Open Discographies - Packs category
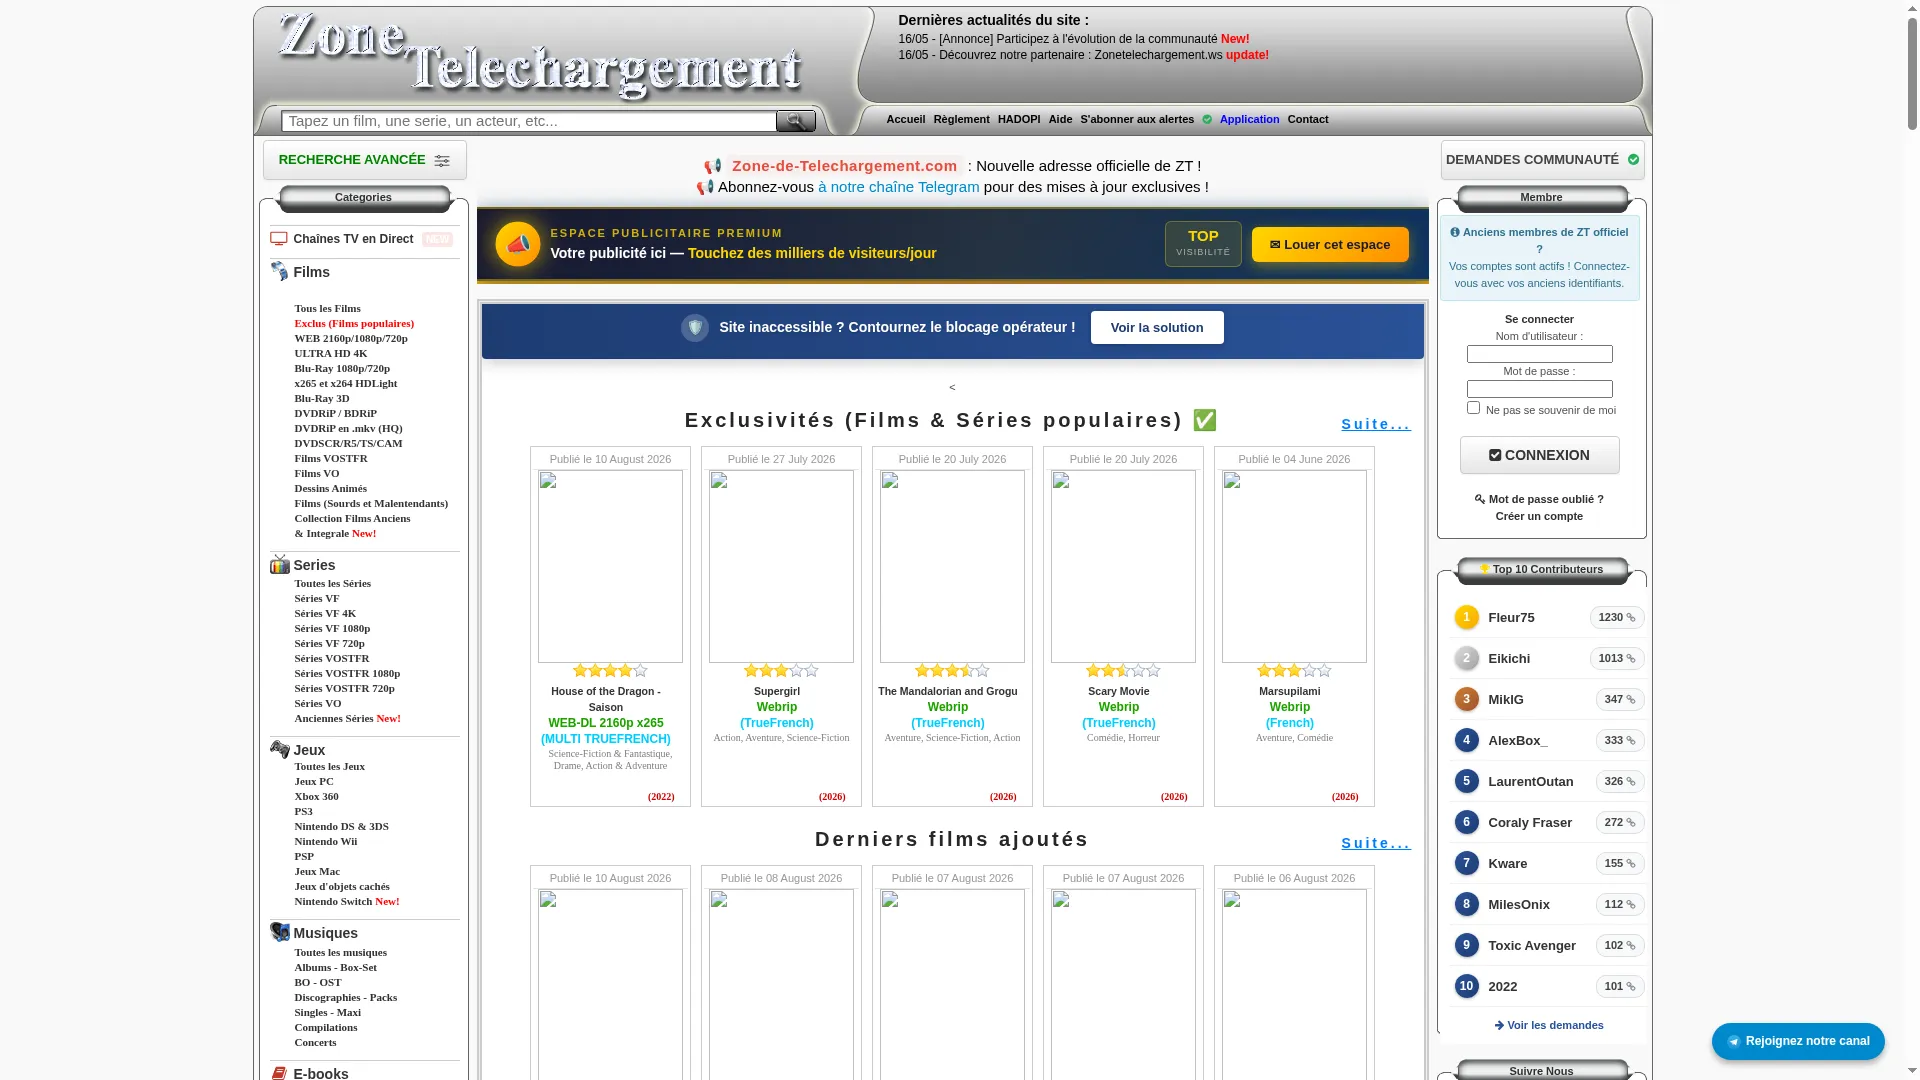Viewport: 1920px width, 1080px height. [346, 998]
